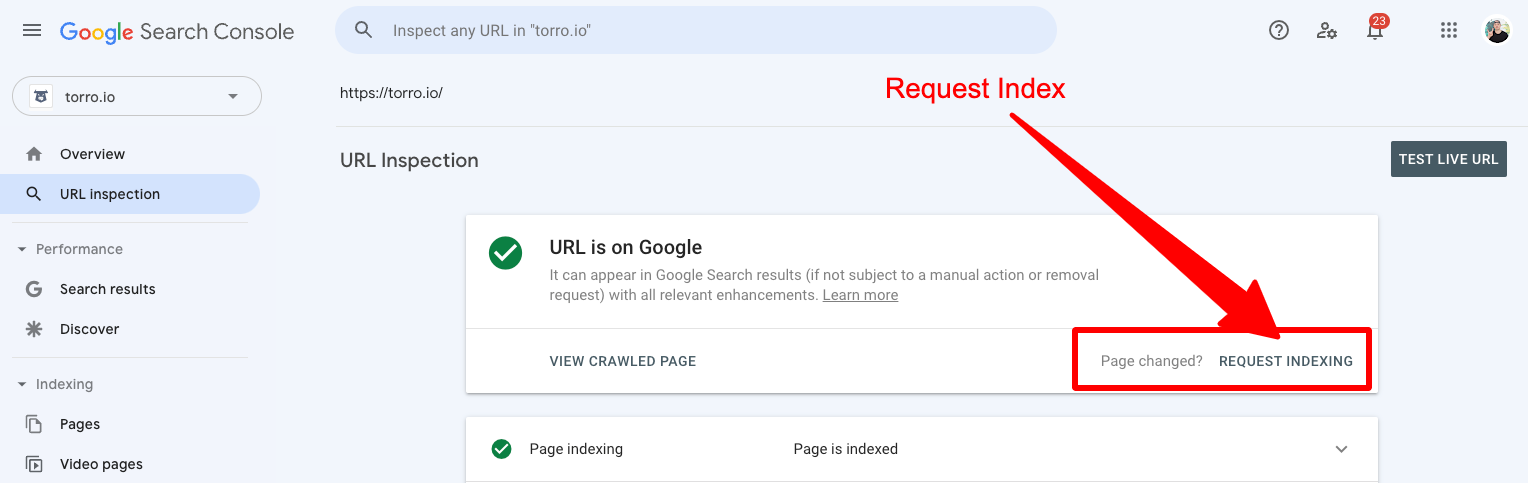Screen dimensions: 1528x483
Task: Click the Learn more link
Action: pos(860,296)
